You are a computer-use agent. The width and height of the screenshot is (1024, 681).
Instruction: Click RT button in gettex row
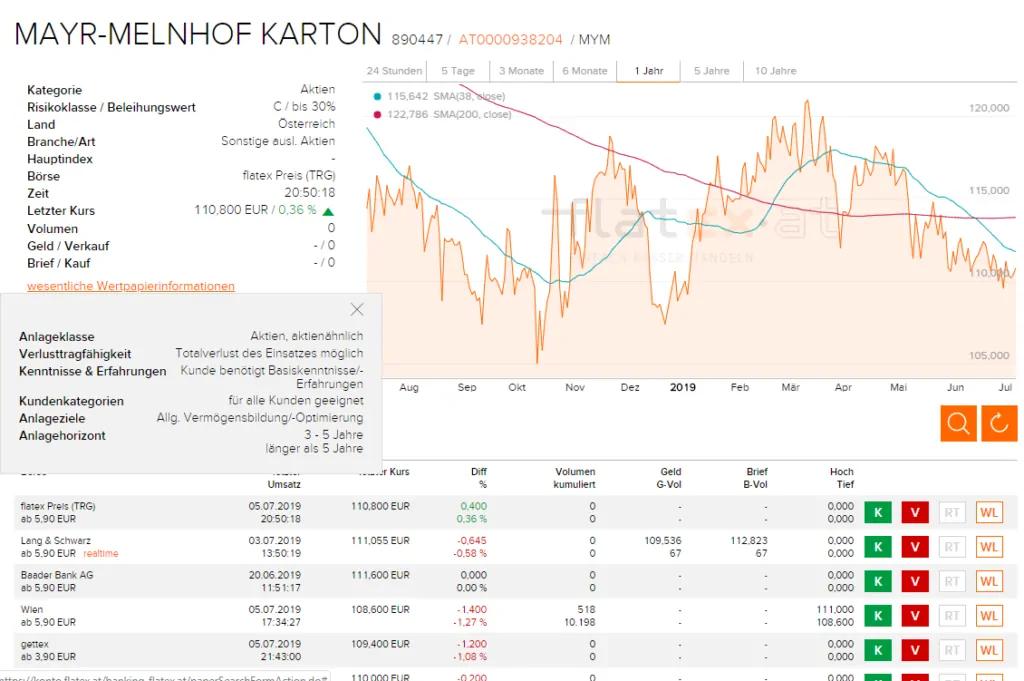(952, 650)
